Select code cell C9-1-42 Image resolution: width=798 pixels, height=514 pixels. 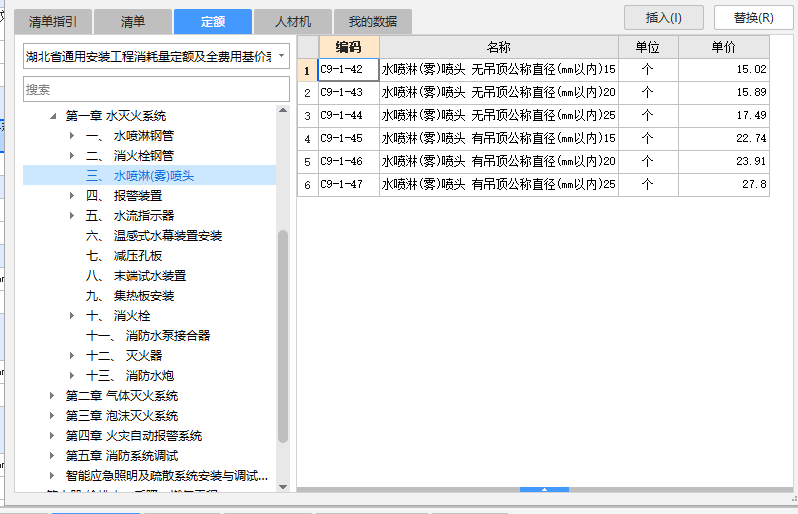coord(349,70)
